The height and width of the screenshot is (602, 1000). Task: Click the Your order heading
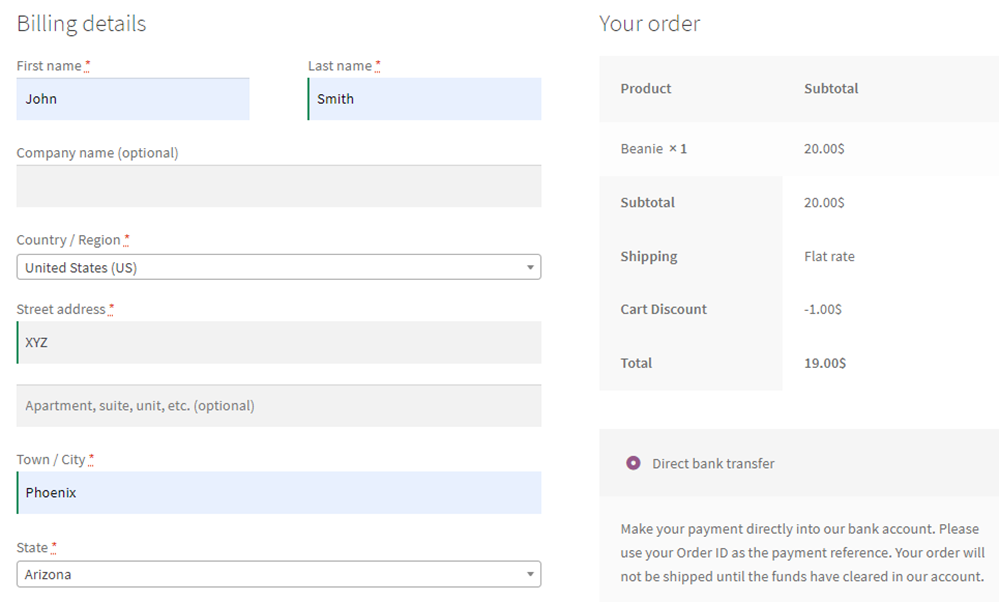click(x=649, y=23)
